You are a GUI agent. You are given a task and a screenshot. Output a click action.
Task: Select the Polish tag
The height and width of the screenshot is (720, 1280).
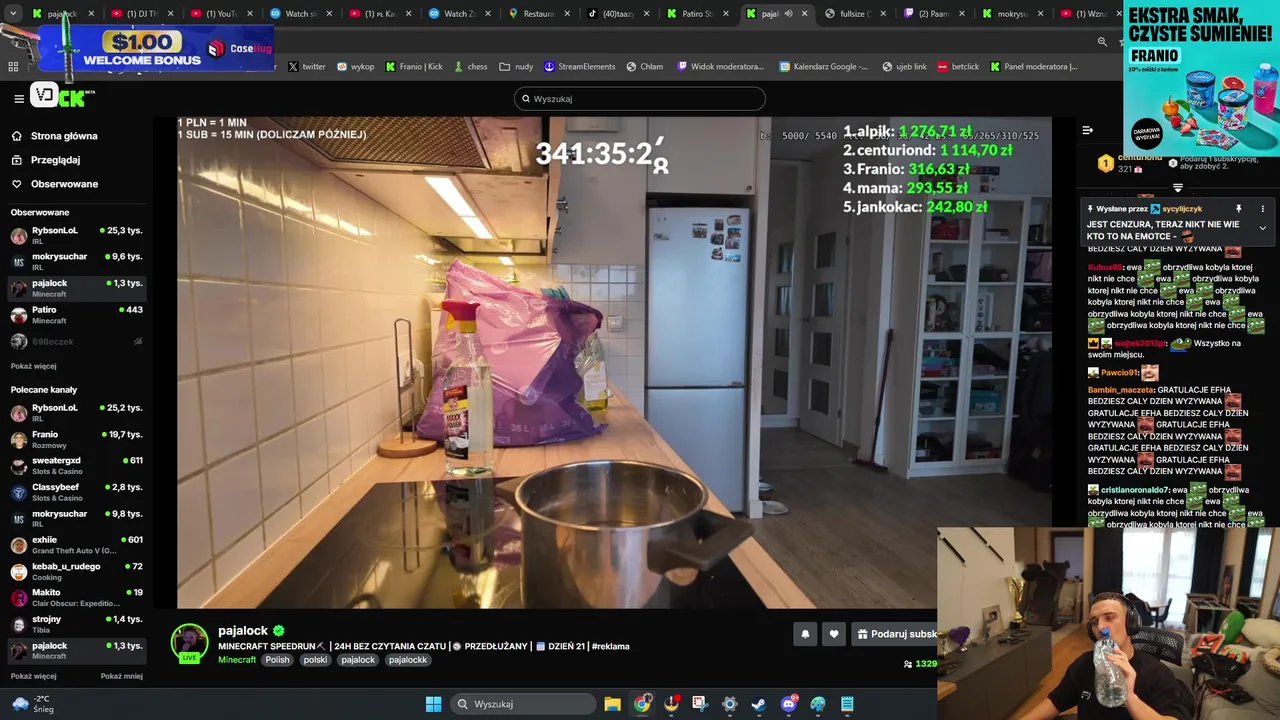277,660
